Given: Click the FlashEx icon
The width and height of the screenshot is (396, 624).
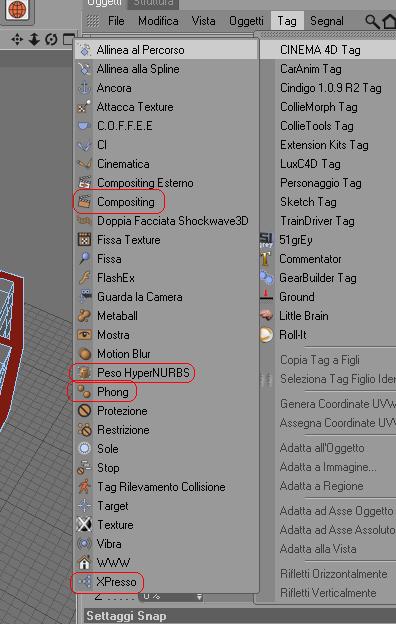Looking at the screenshot, I should (x=84, y=278).
